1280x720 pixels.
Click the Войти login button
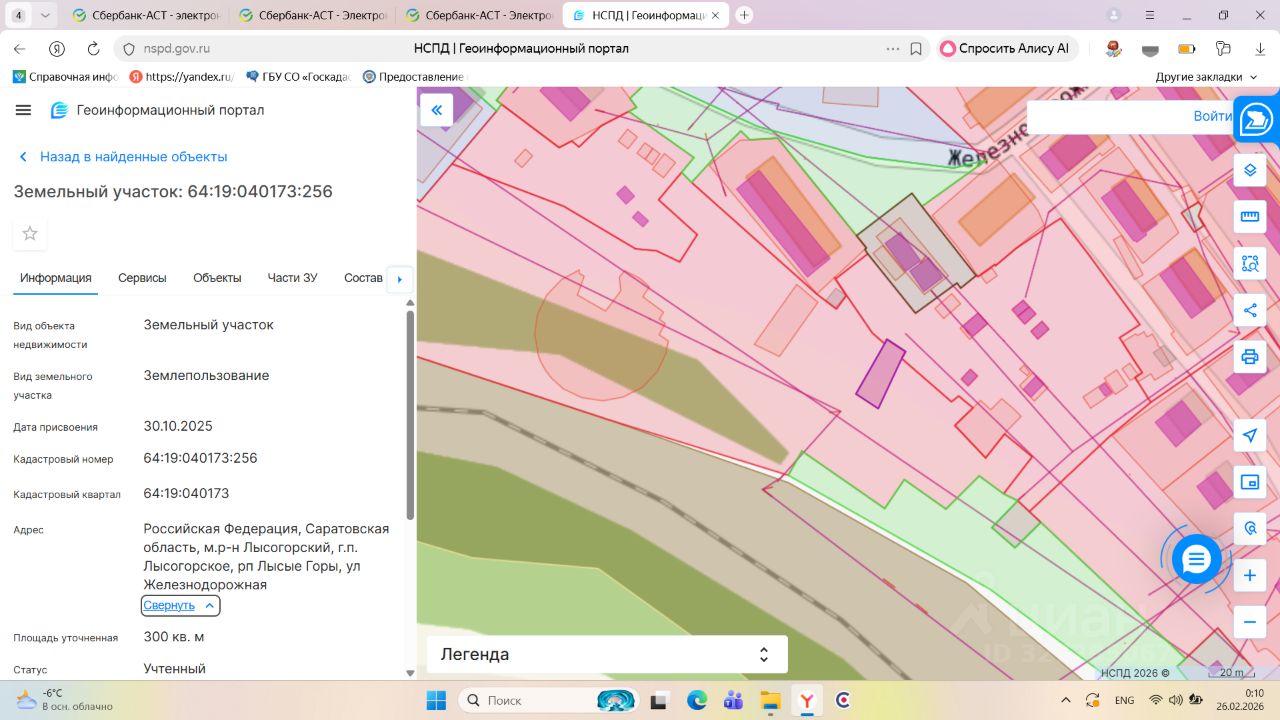[1211, 116]
